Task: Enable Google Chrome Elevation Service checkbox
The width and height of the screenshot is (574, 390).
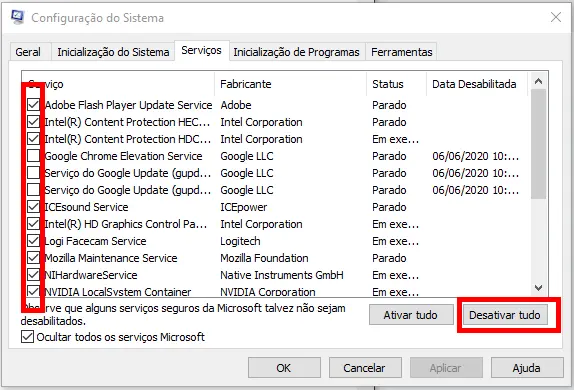Action: 33,156
